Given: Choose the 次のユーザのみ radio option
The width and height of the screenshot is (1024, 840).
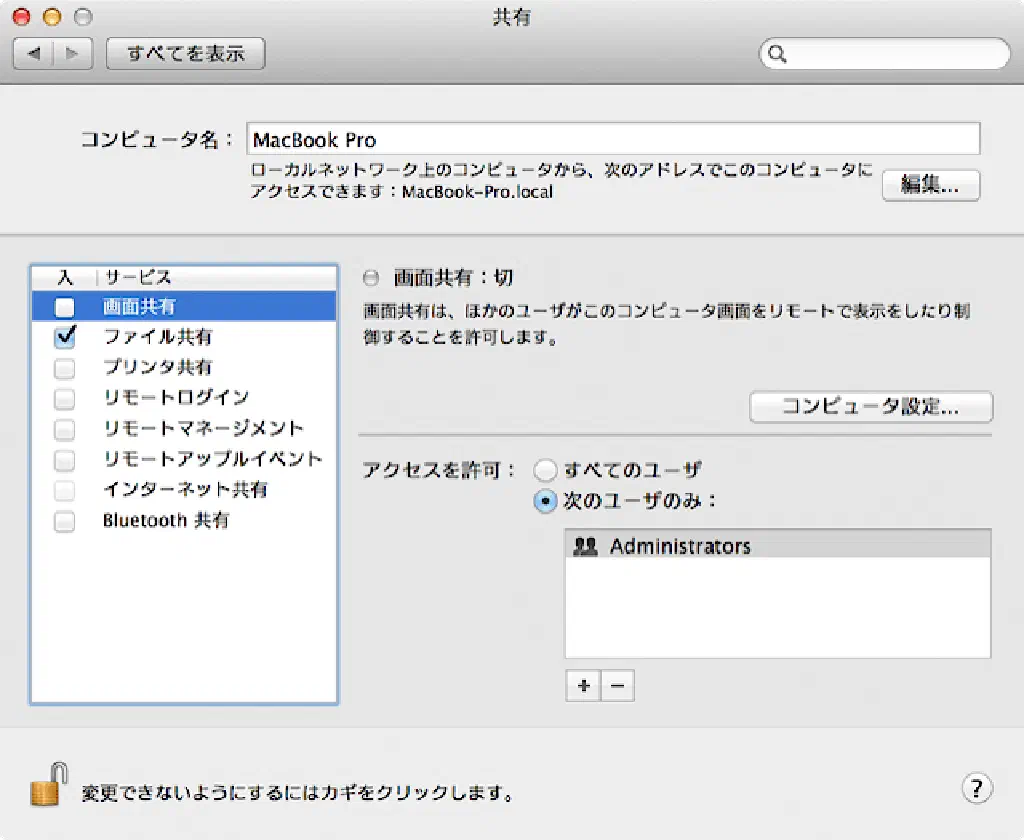Looking at the screenshot, I should [545, 502].
